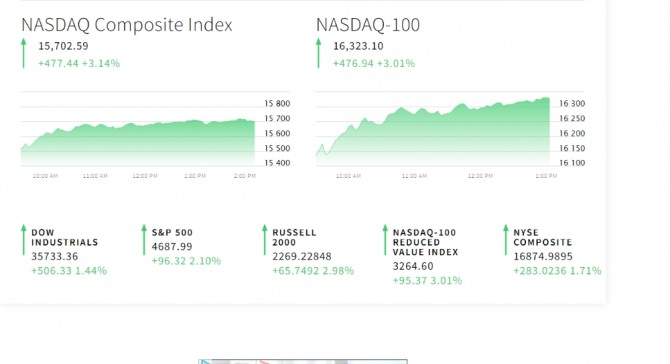Open the S&P 500 index label
Viewport: 670px width, 364px height.
pyautogui.click(x=172, y=232)
